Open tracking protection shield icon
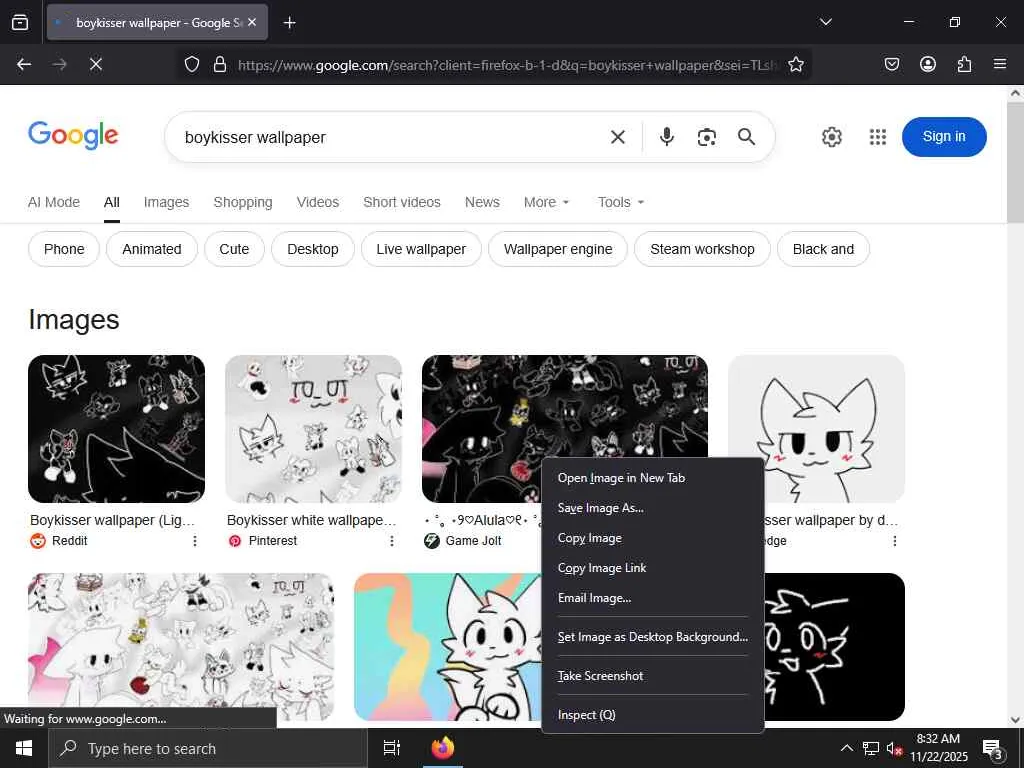Viewport: 1024px width, 768px height. (x=191, y=64)
